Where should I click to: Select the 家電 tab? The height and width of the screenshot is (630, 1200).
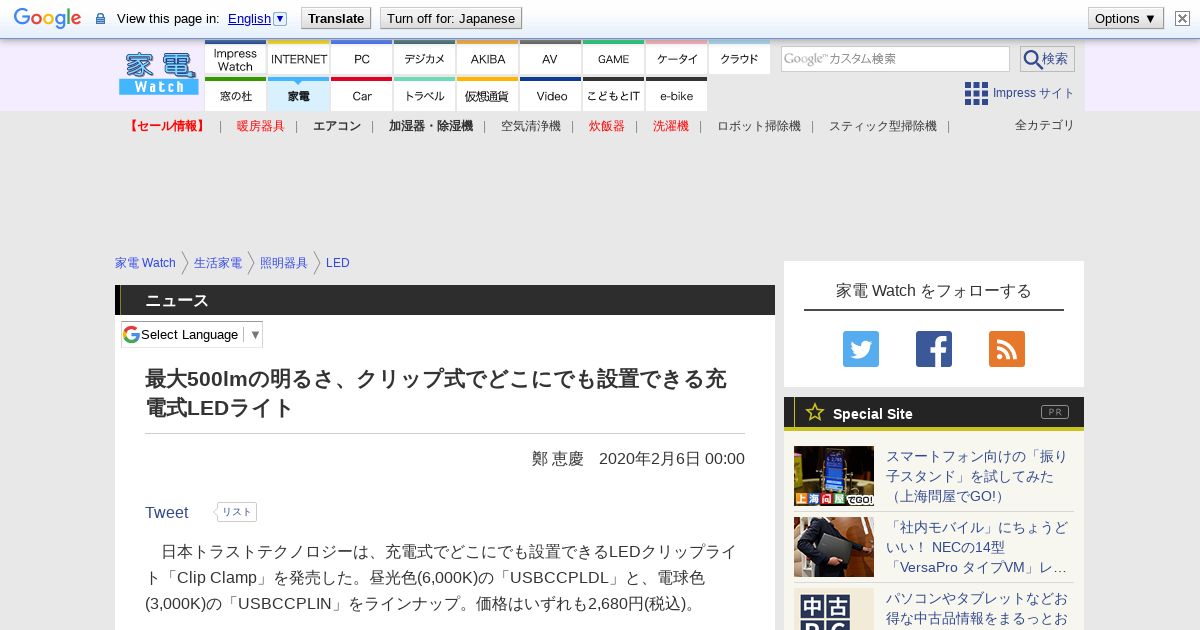tap(299, 95)
